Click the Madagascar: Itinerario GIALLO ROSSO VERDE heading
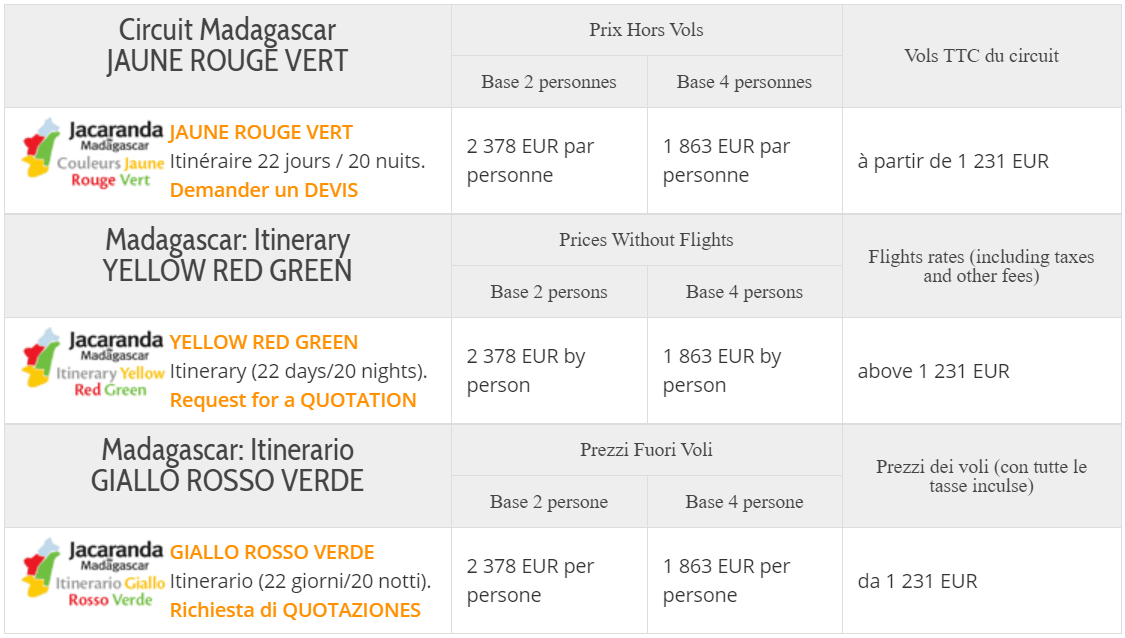 tap(227, 465)
